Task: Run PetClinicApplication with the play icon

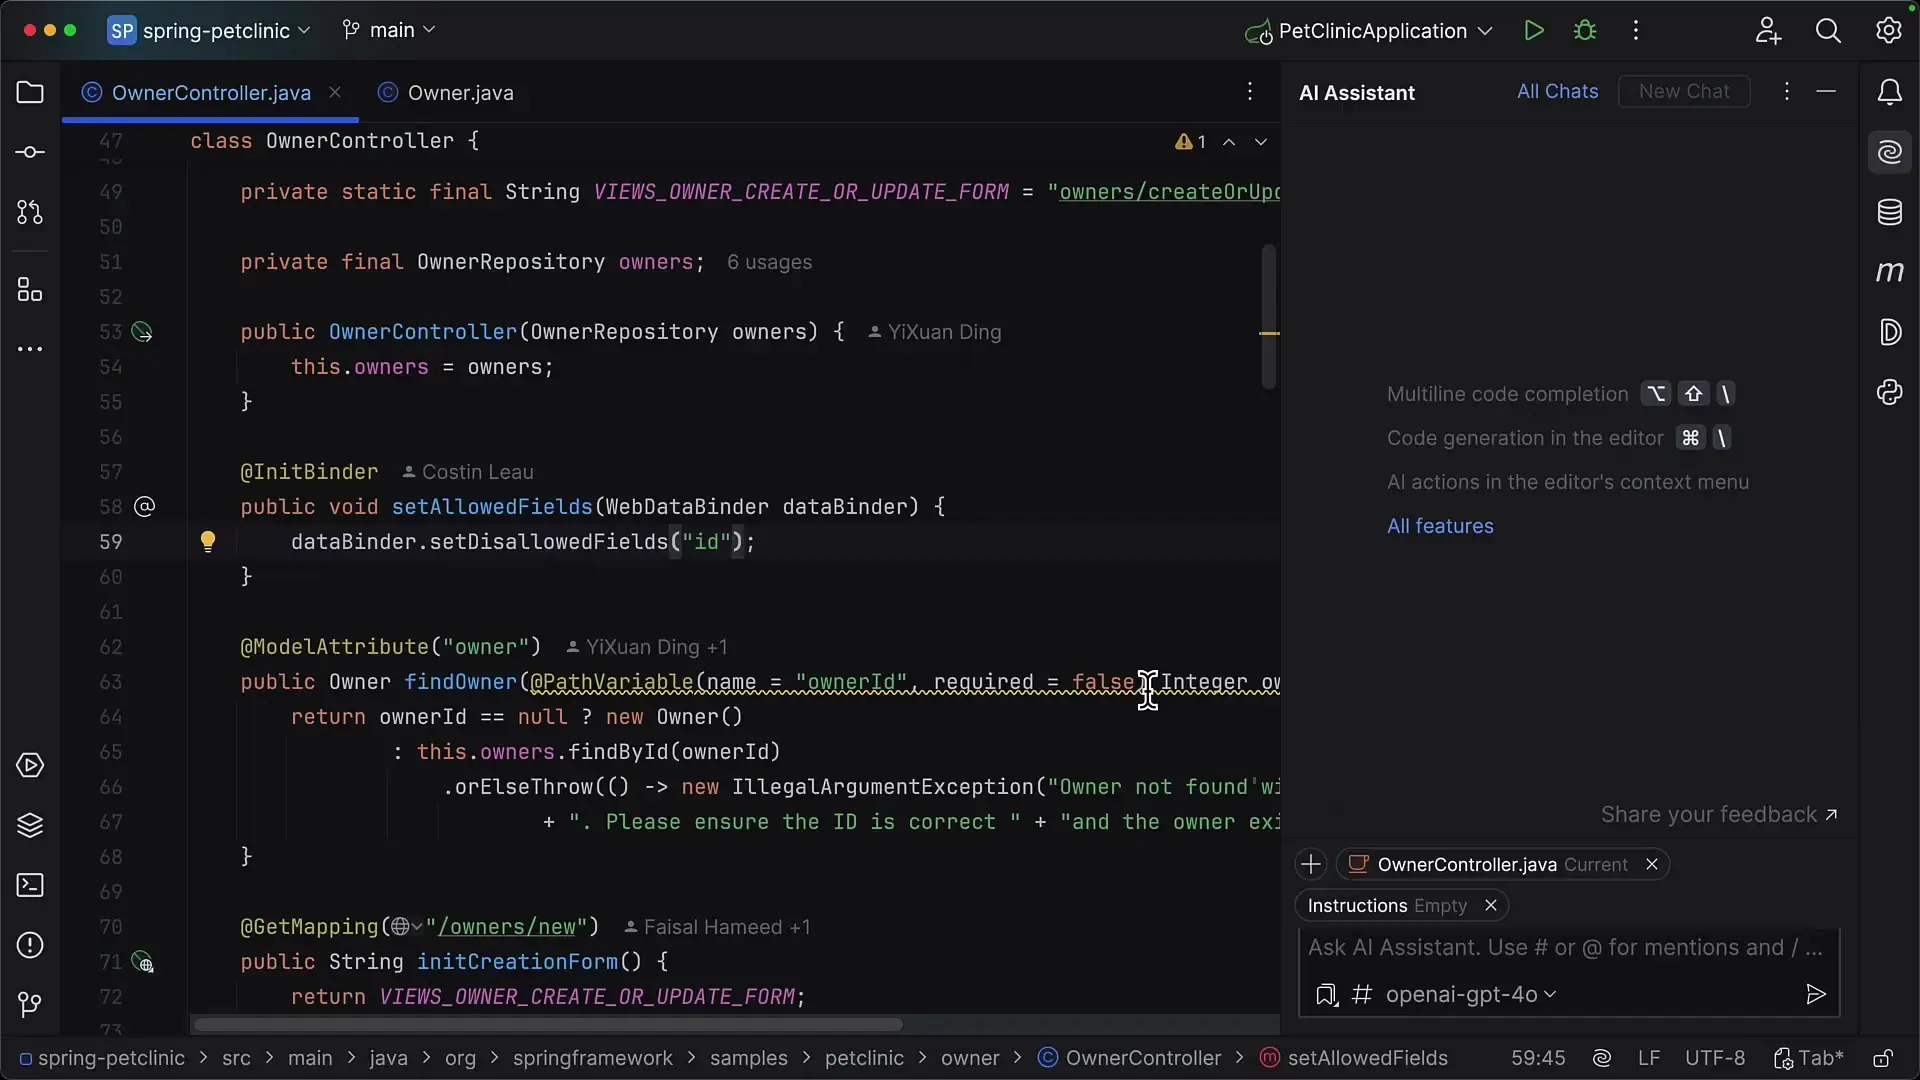Action: [1534, 30]
